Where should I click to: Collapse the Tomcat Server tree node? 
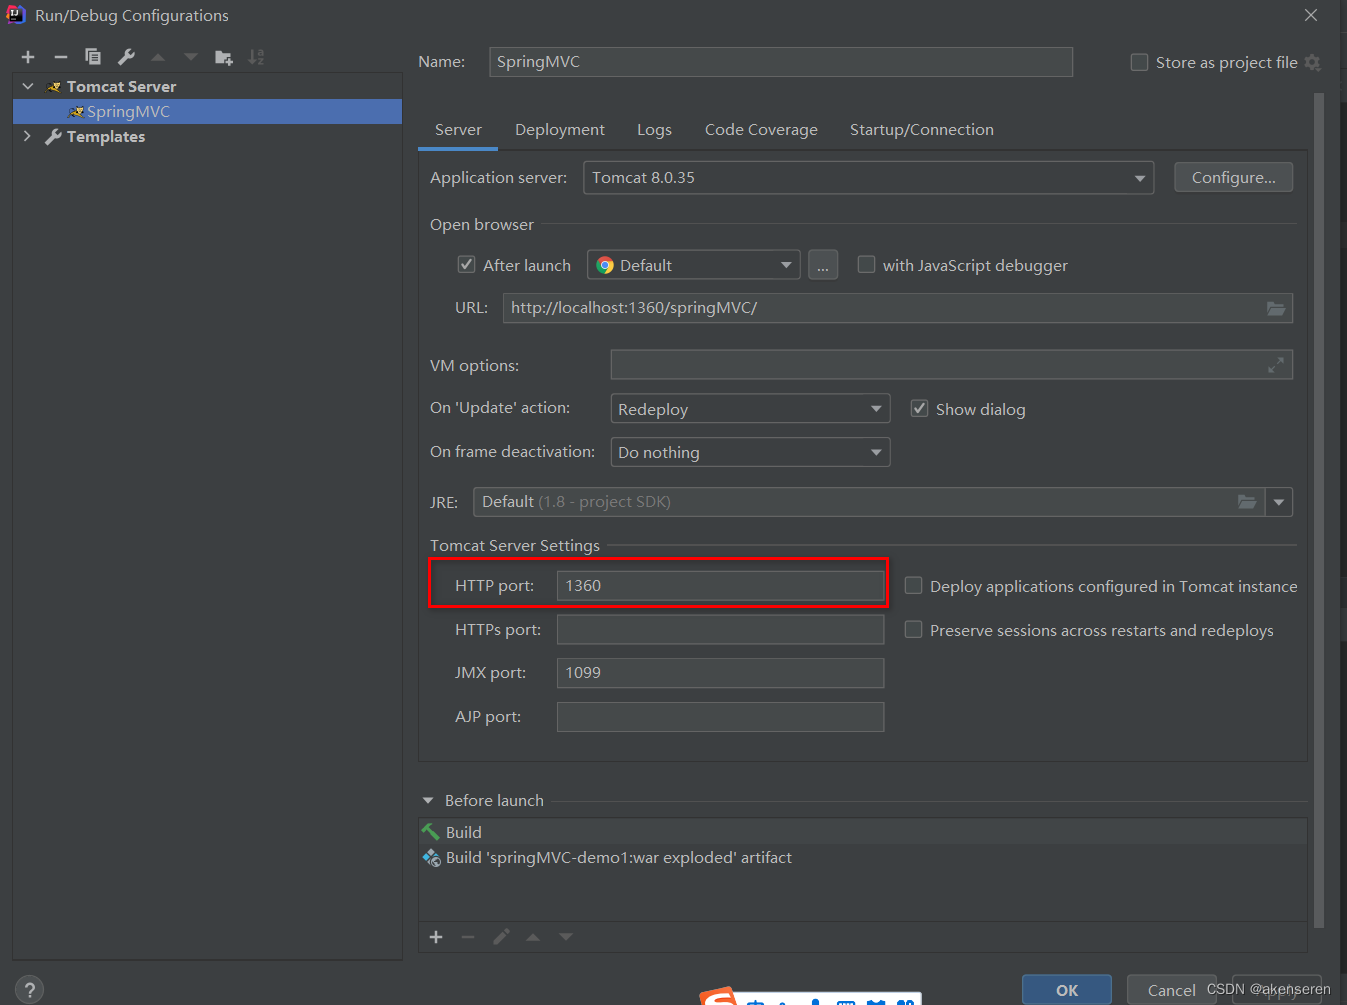pos(28,86)
